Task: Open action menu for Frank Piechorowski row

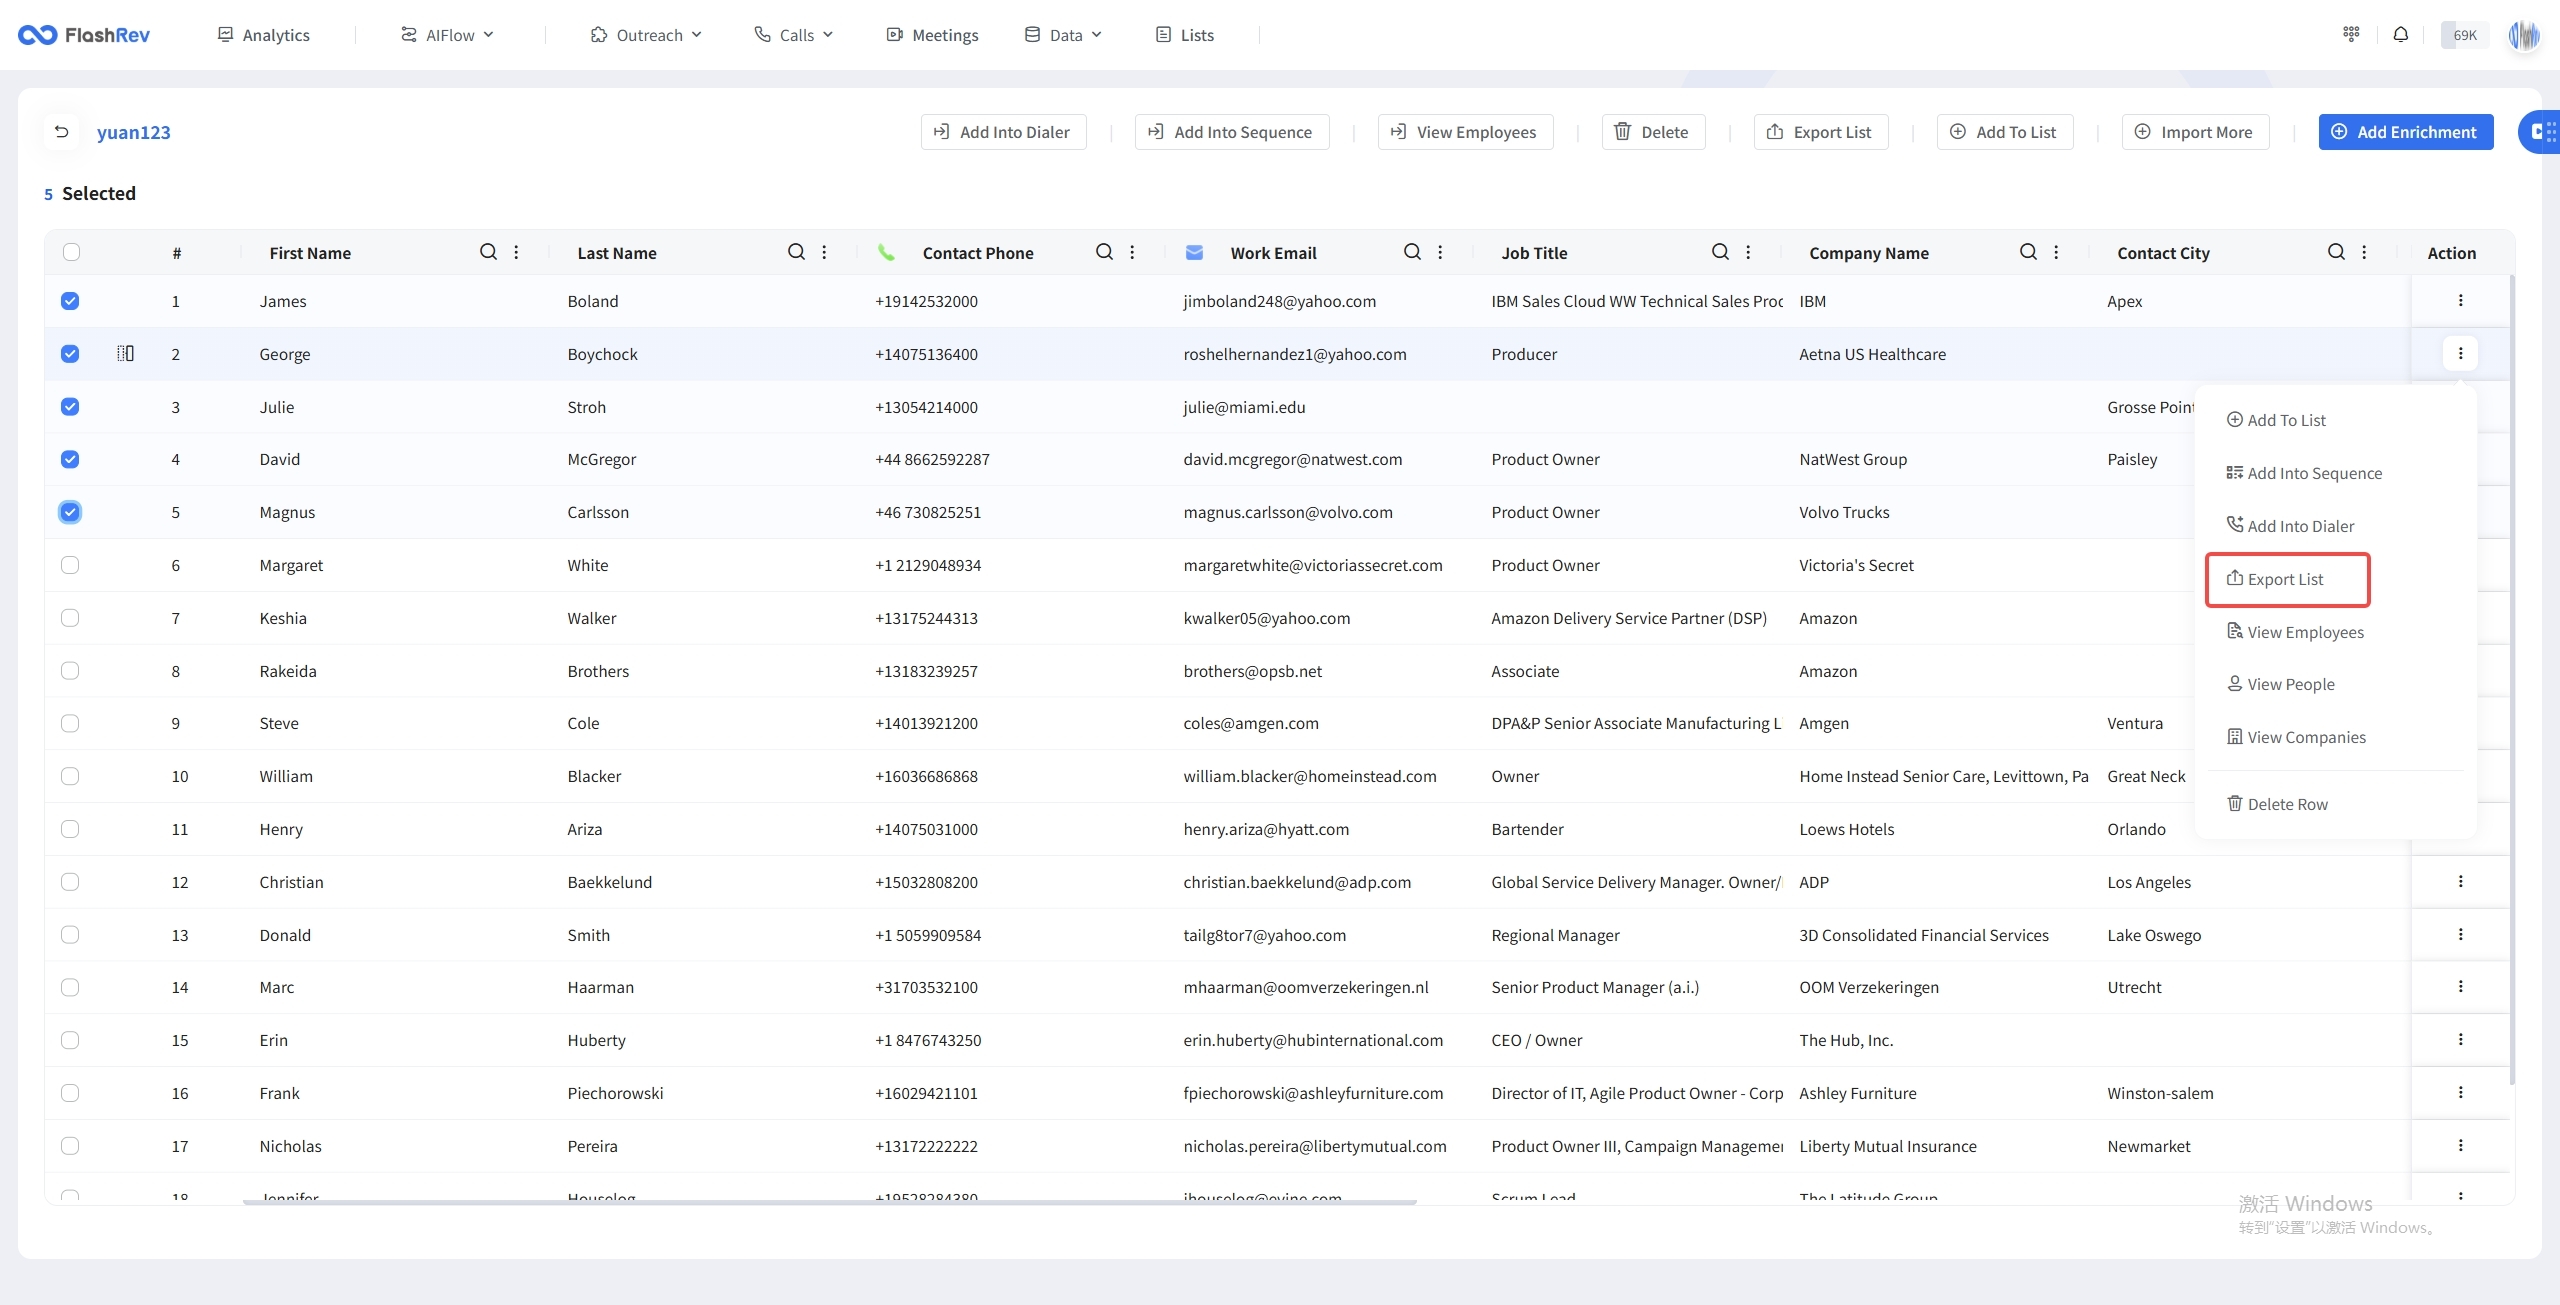Action: pyautogui.click(x=2460, y=1092)
